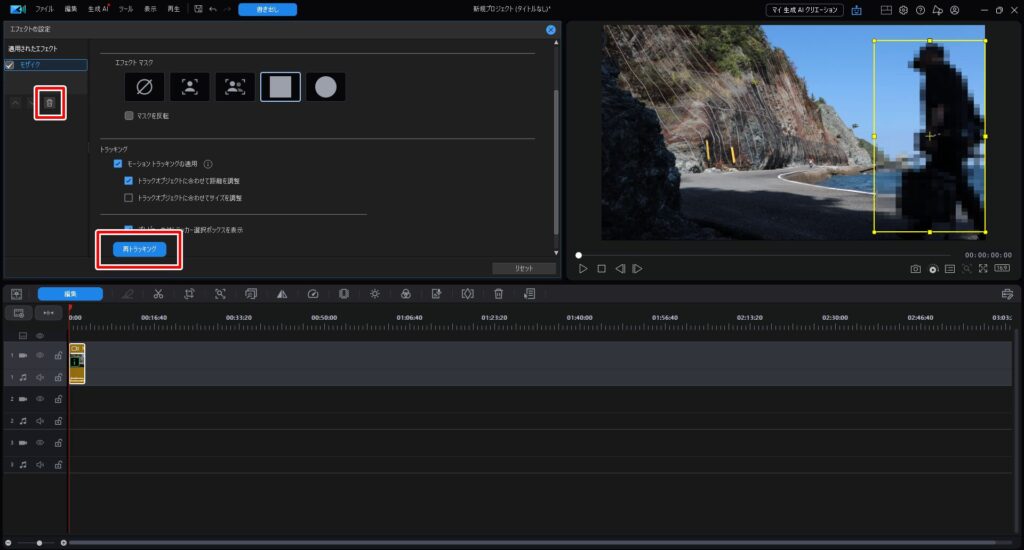Click the scissors split tool in timeline toolbar

158,294
